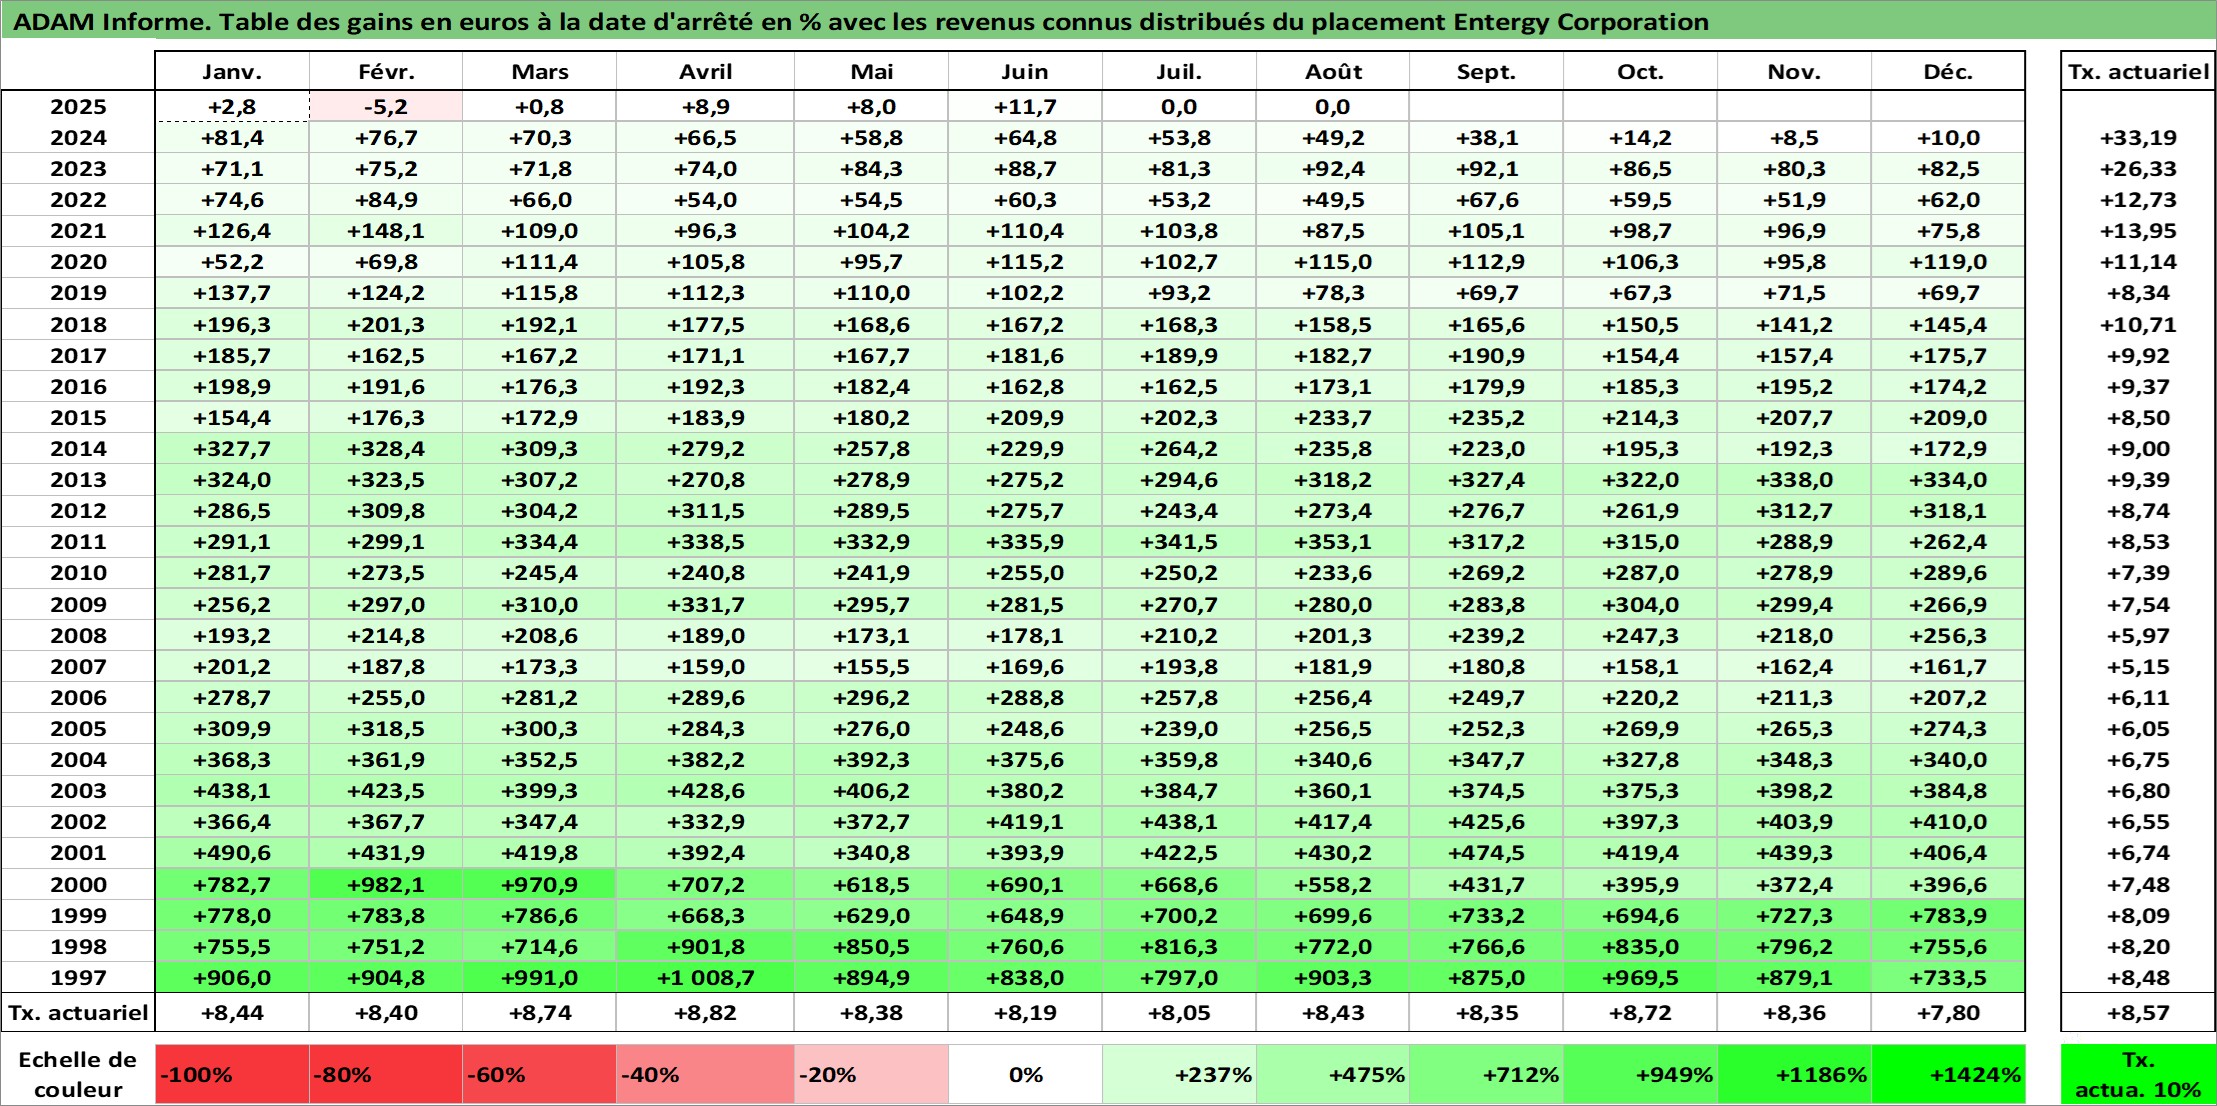Select the +970,9 value in 2000
2217x1106 pixels.
click(539, 885)
